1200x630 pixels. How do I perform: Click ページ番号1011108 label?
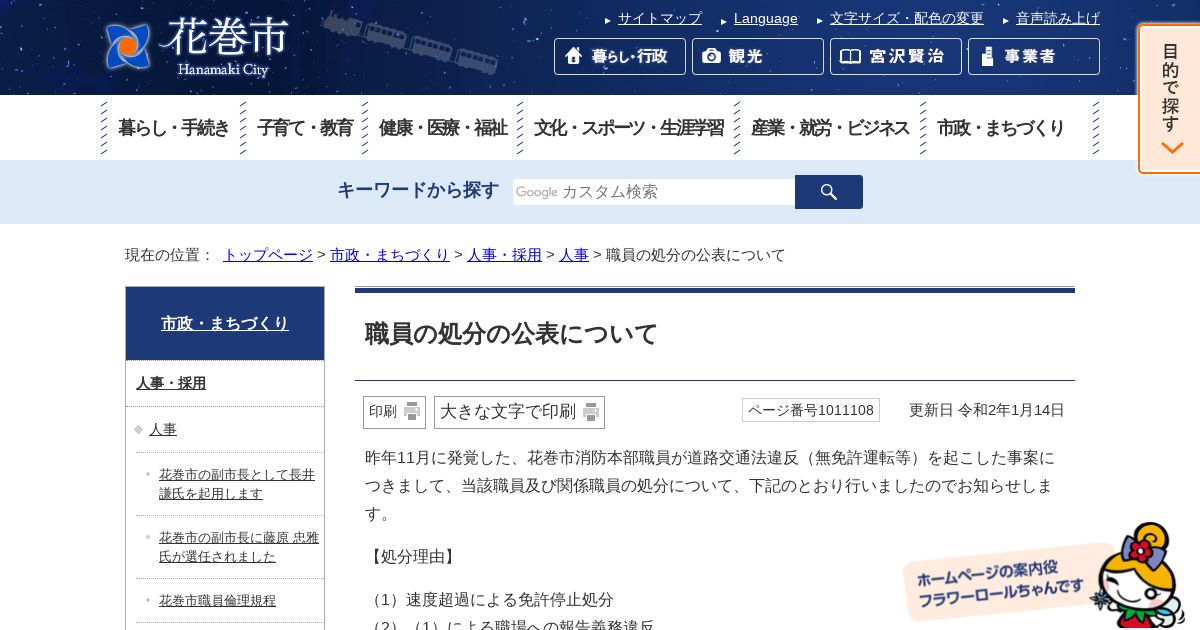811,410
